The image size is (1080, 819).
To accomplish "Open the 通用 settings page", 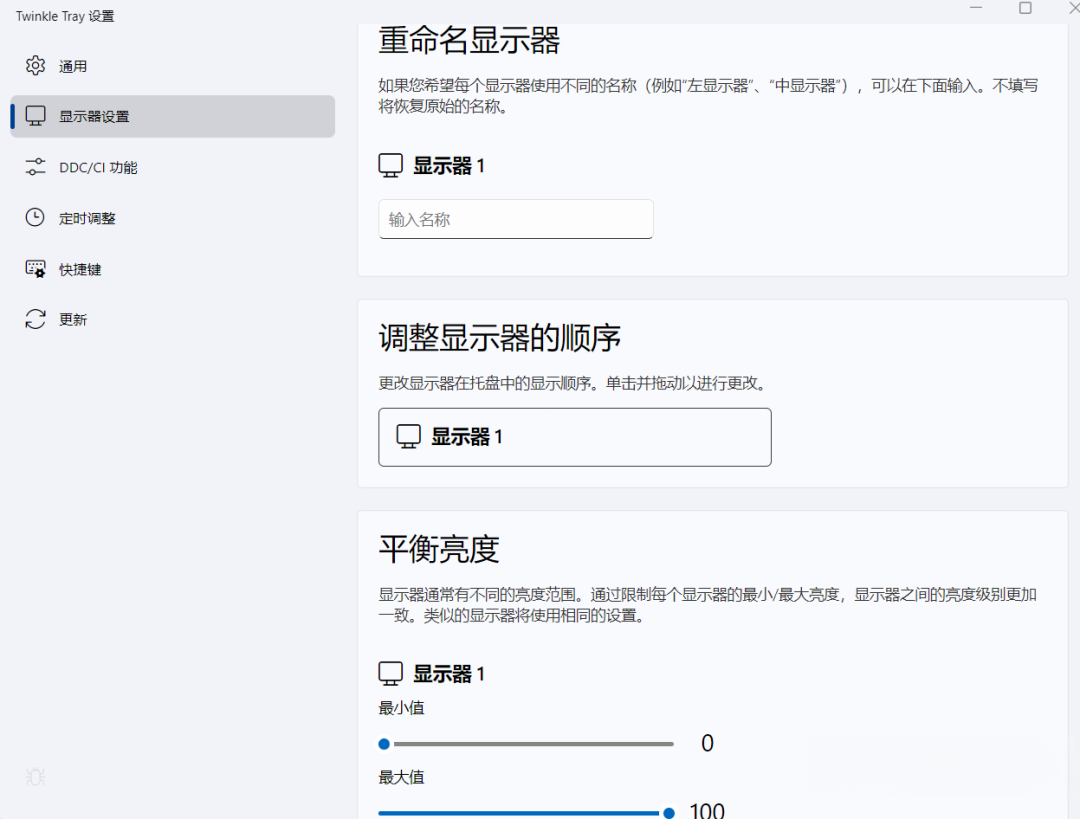I will pos(172,66).
